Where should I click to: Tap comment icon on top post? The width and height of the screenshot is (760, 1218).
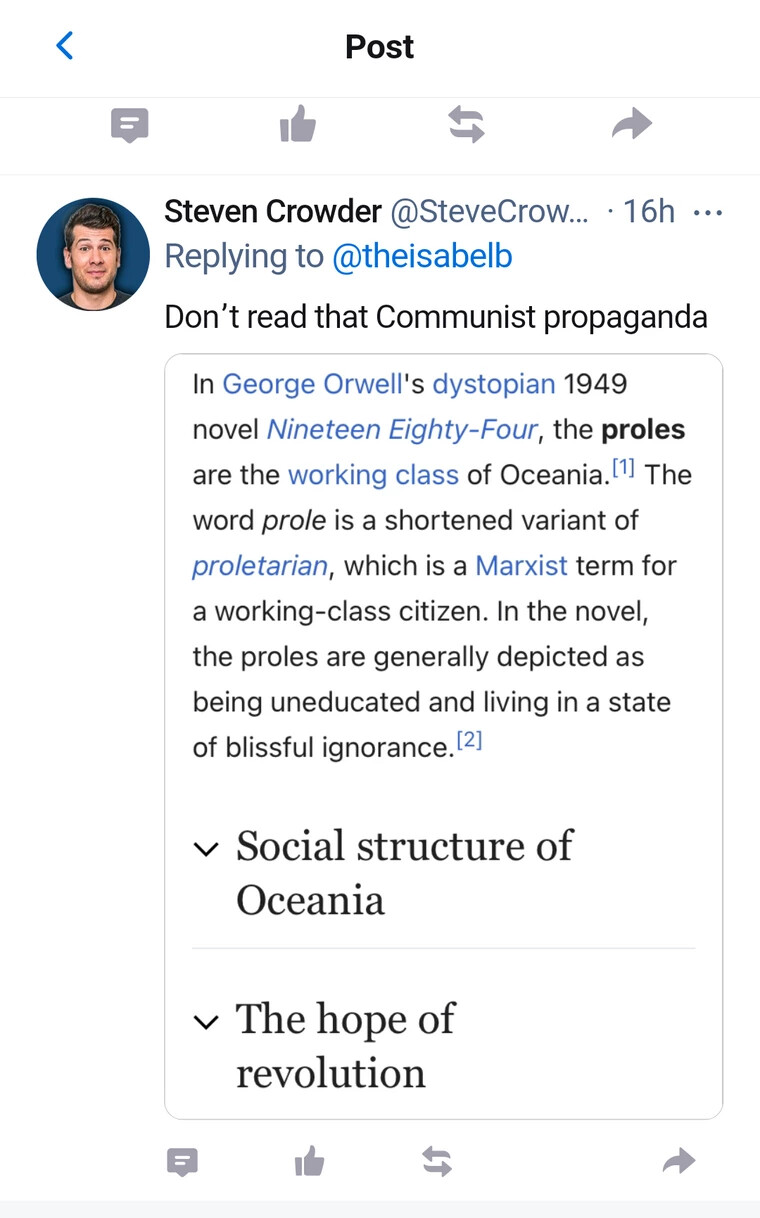point(129,126)
